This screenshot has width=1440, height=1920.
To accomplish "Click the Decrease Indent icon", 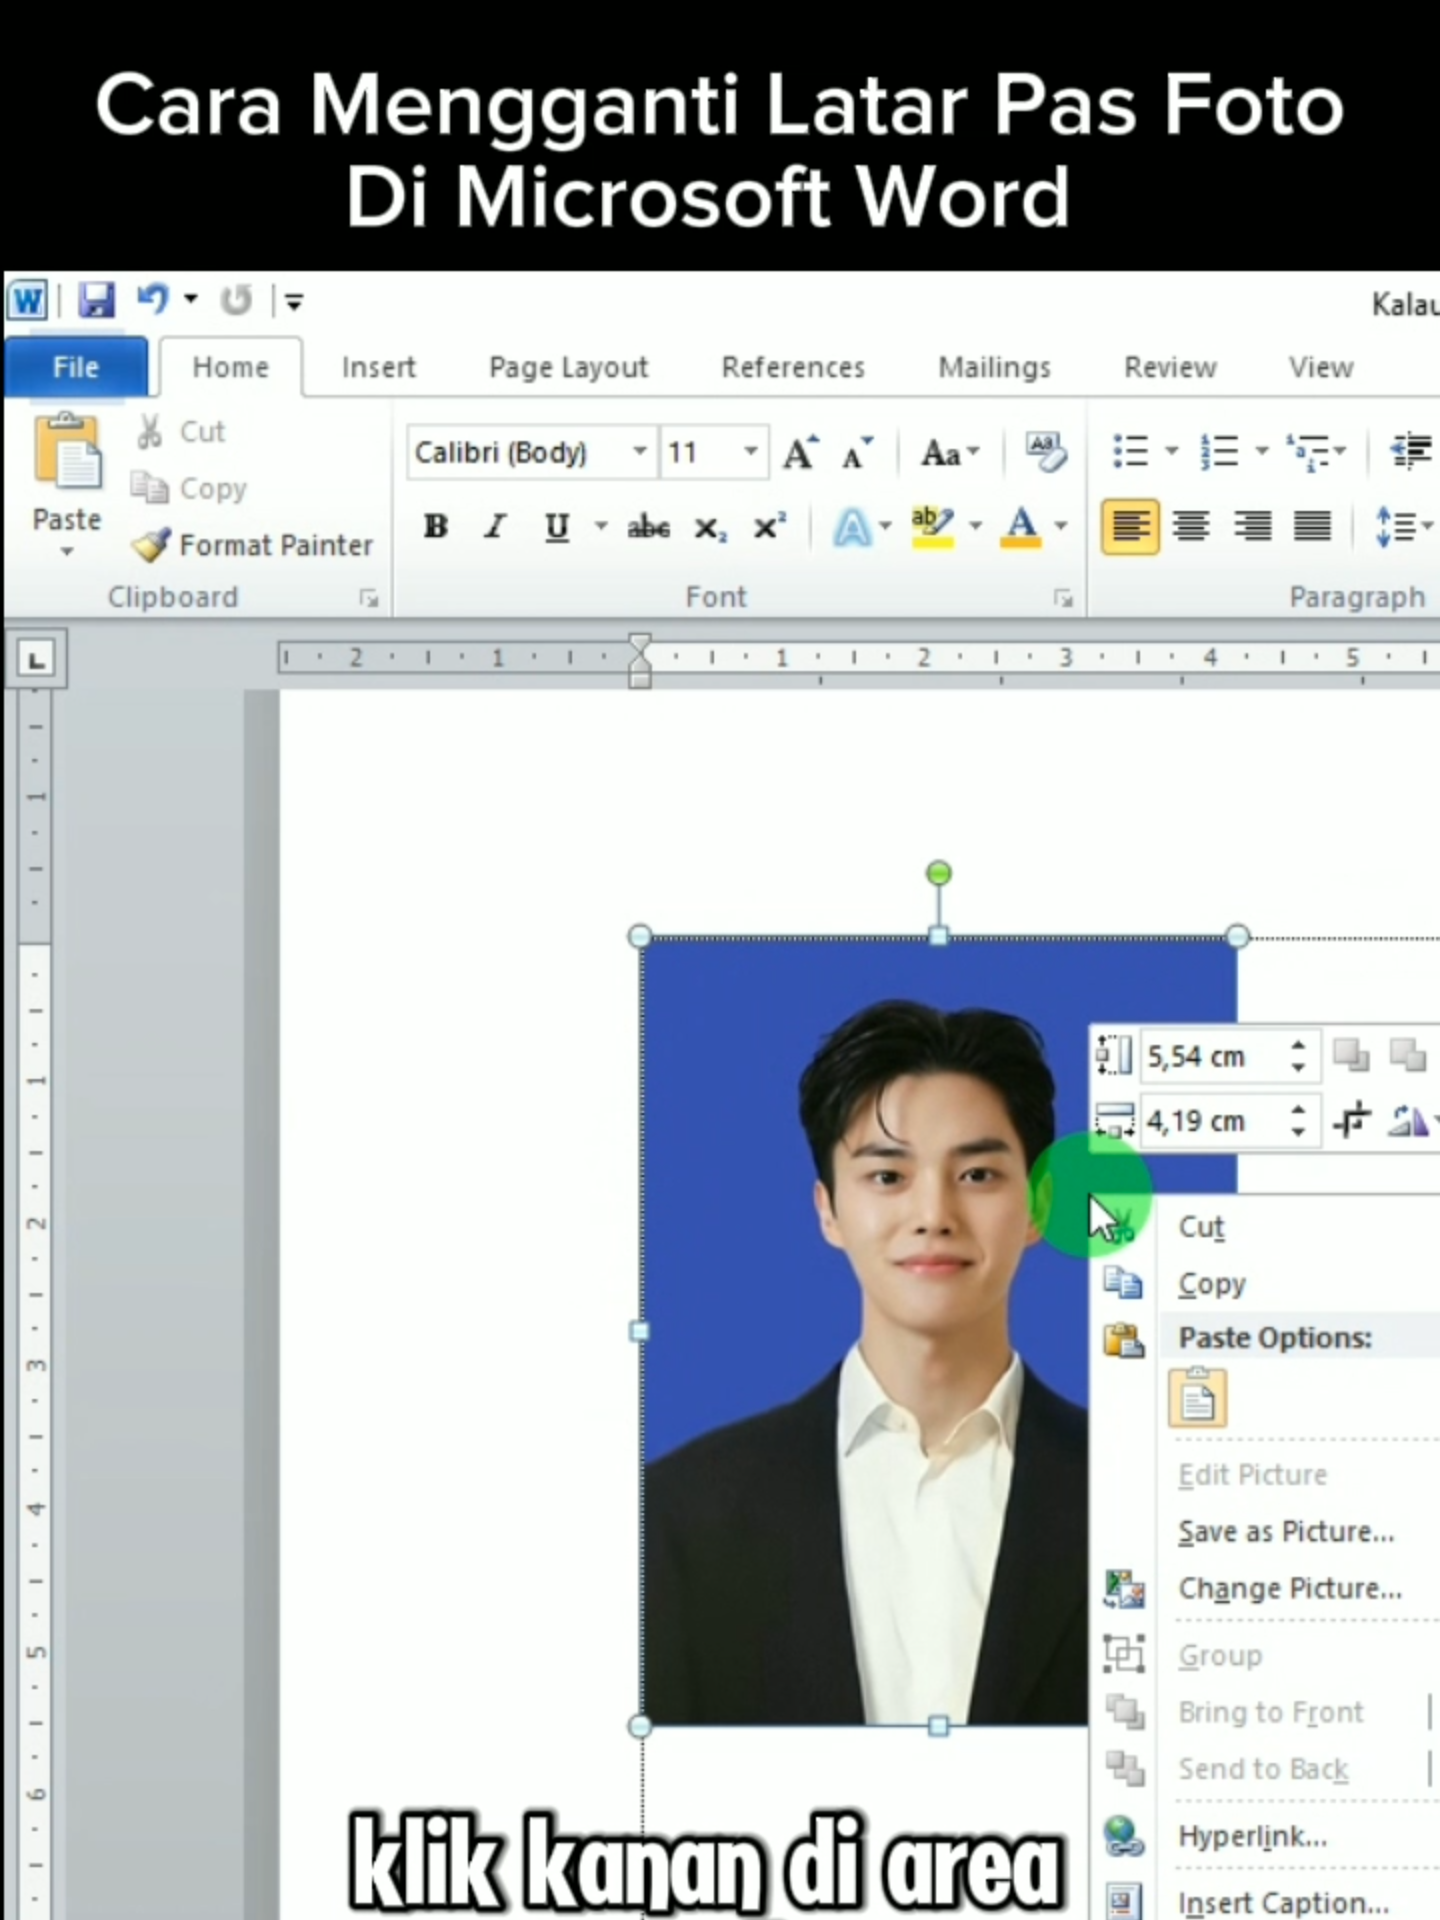I will [x=1411, y=452].
